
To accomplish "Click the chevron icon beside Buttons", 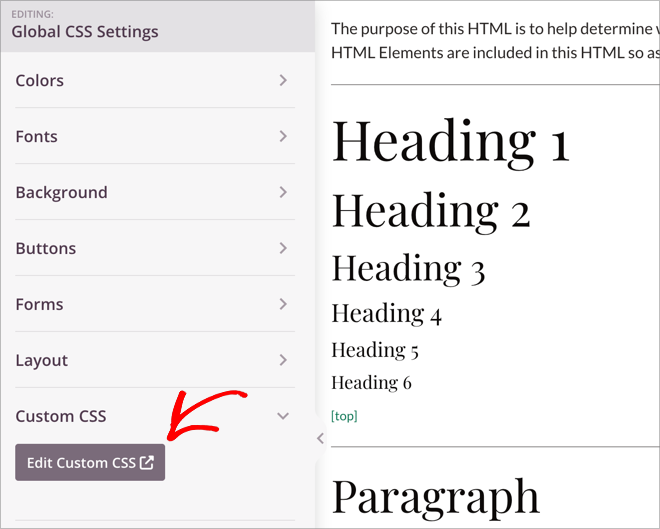I will click(283, 248).
